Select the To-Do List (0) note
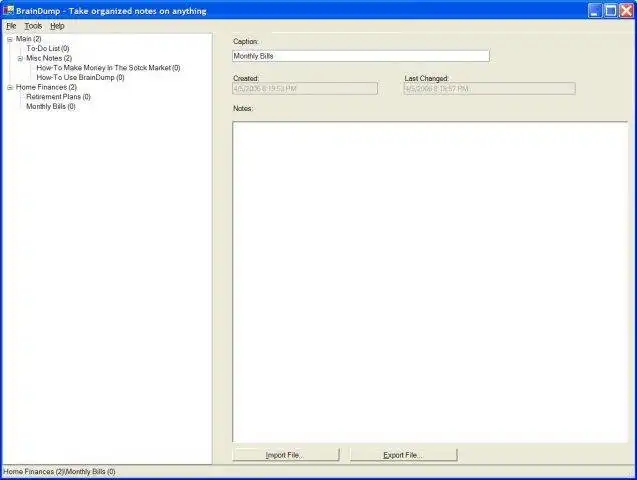This screenshot has height=480, width=637. click(x=48, y=48)
